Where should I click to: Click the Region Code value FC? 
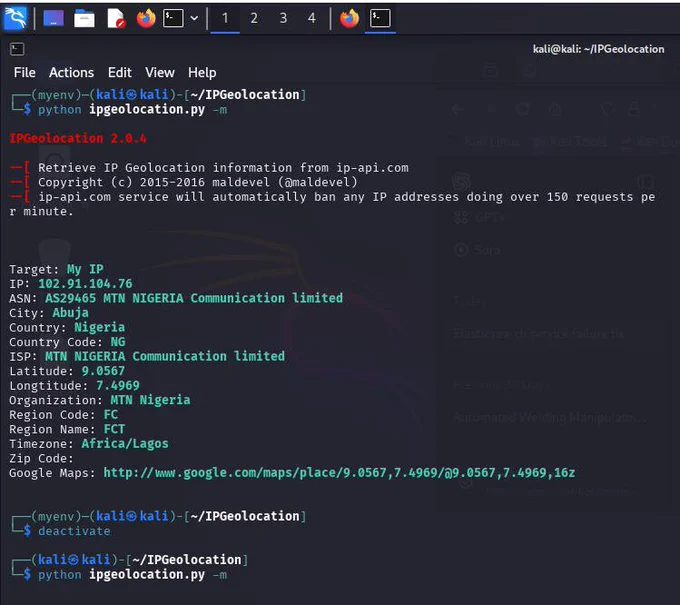pyautogui.click(x=111, y=415)
